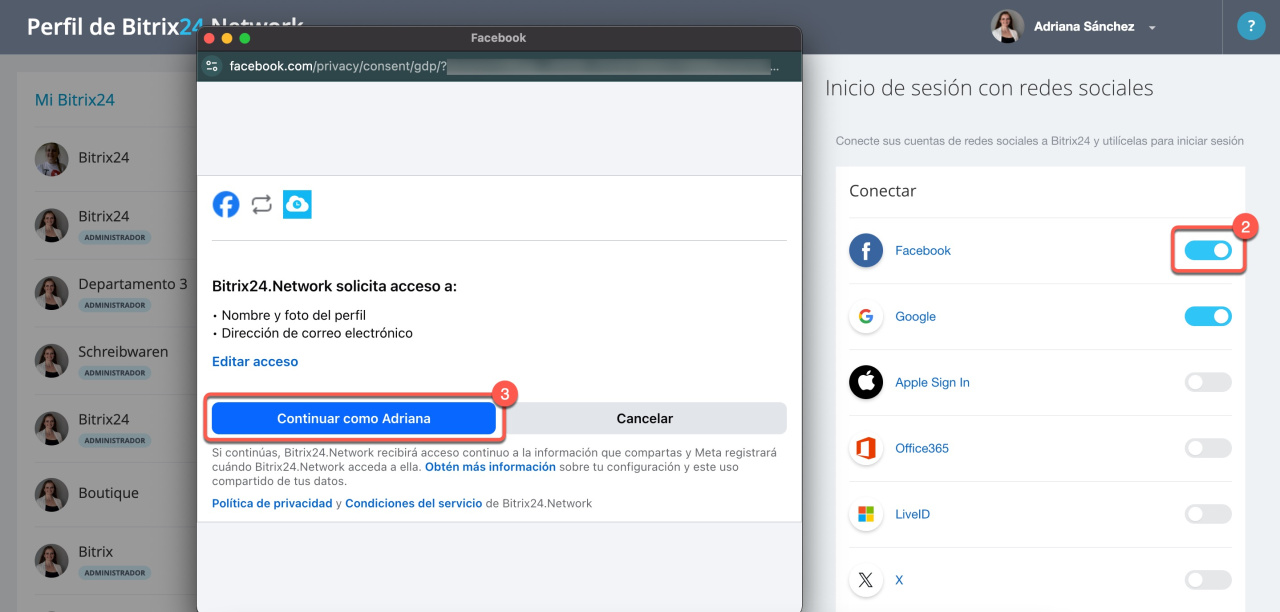
Task: Click the Office365 icon
Action: pyautogui.click(x=866, y=448)
